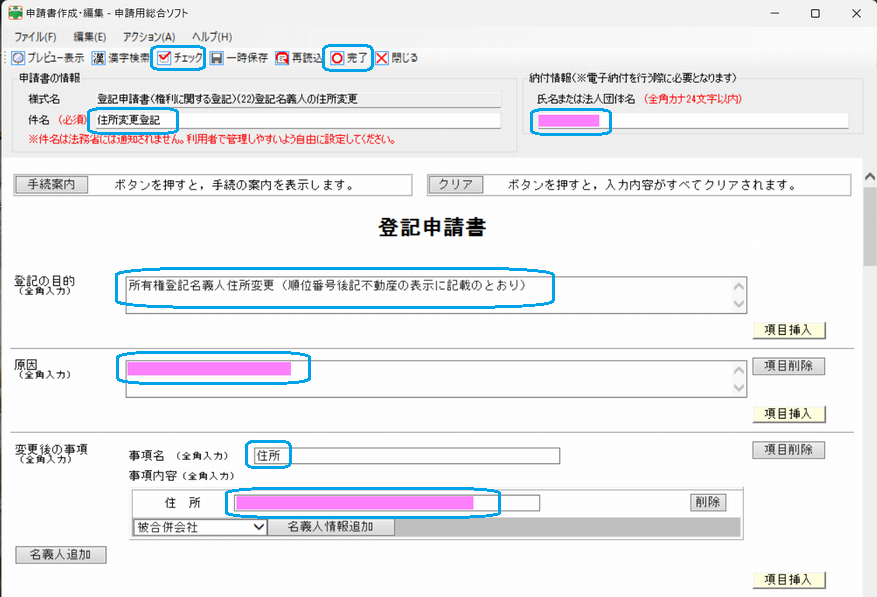The width and height of the screenshot is (877, 597).
Task: Expand the 被合併会社 dropdown list
Action: click(258, 526)
